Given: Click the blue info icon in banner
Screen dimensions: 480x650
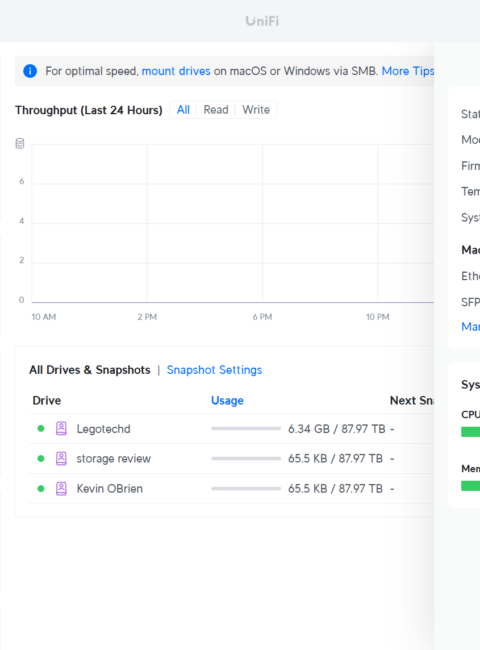Looking at the screenshot, I should [30, 71].
